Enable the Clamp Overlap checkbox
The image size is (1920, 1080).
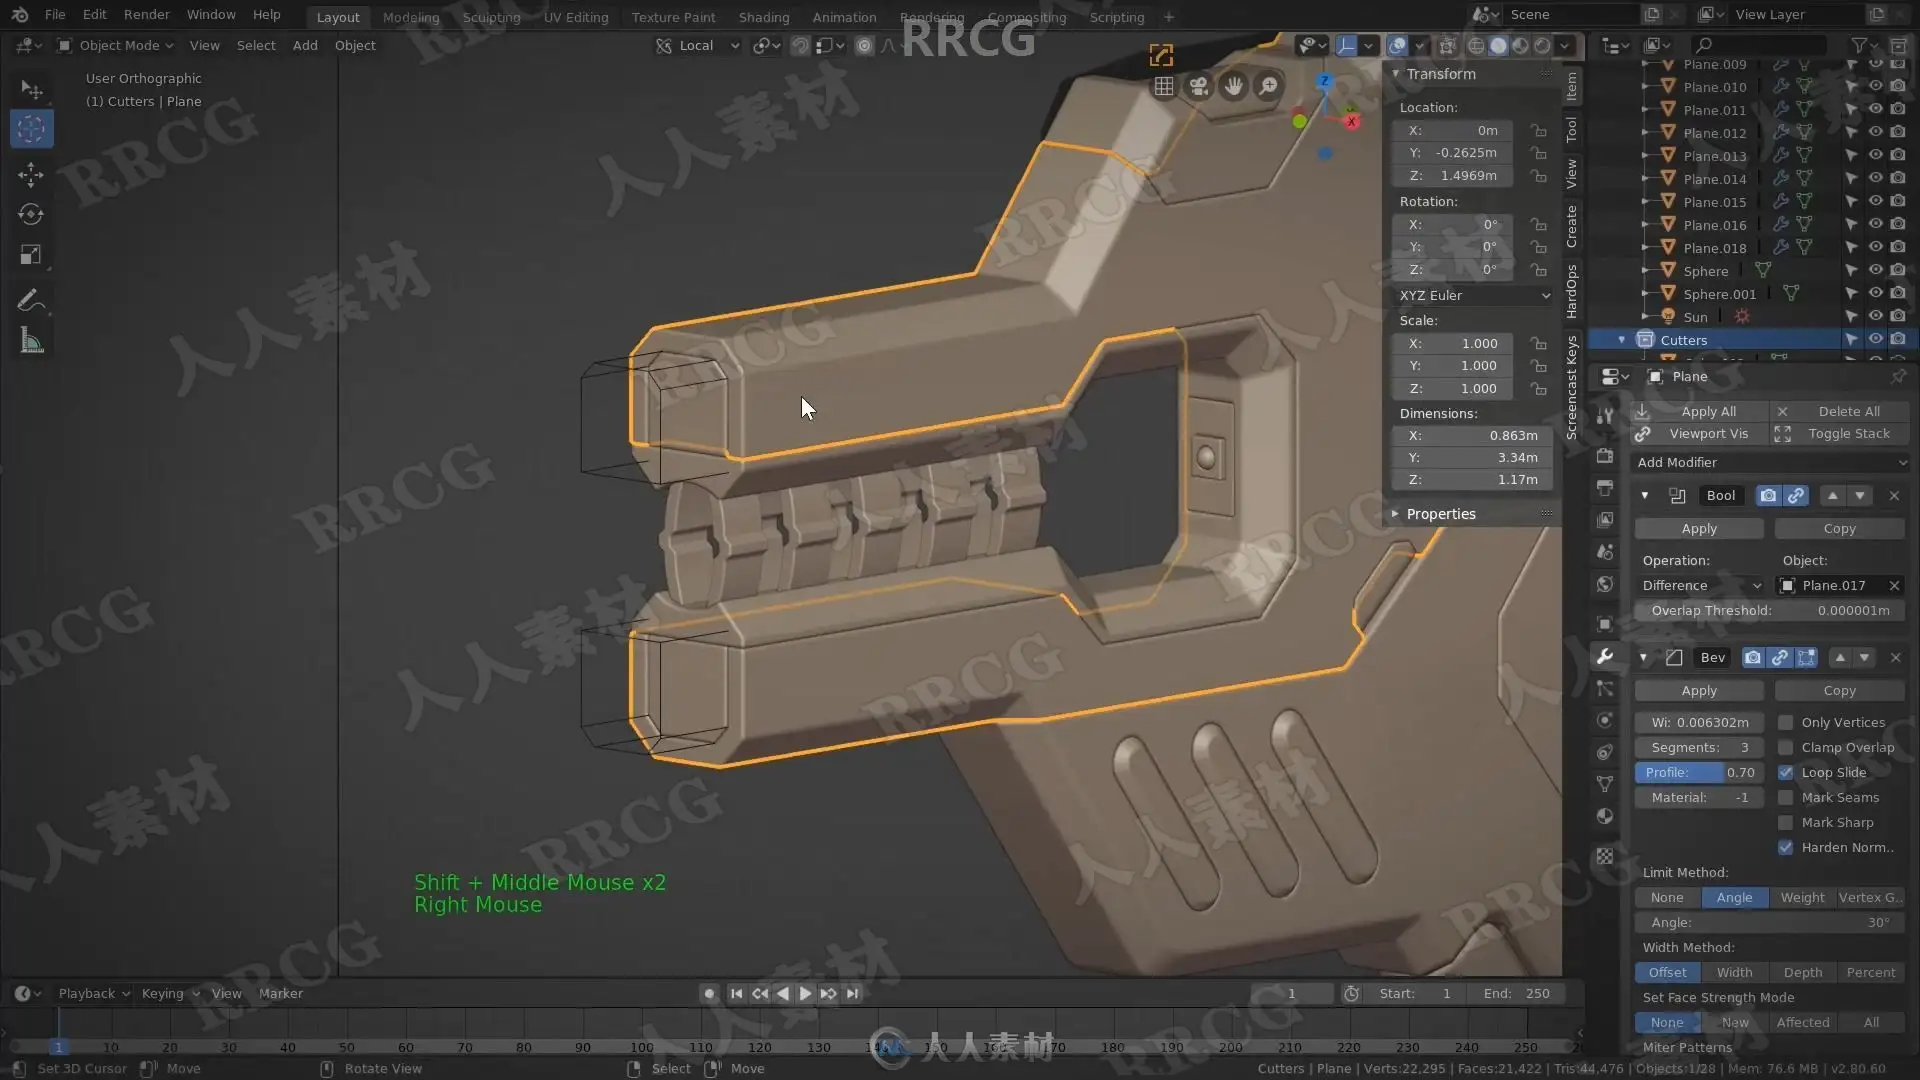tap(1785, 748)
